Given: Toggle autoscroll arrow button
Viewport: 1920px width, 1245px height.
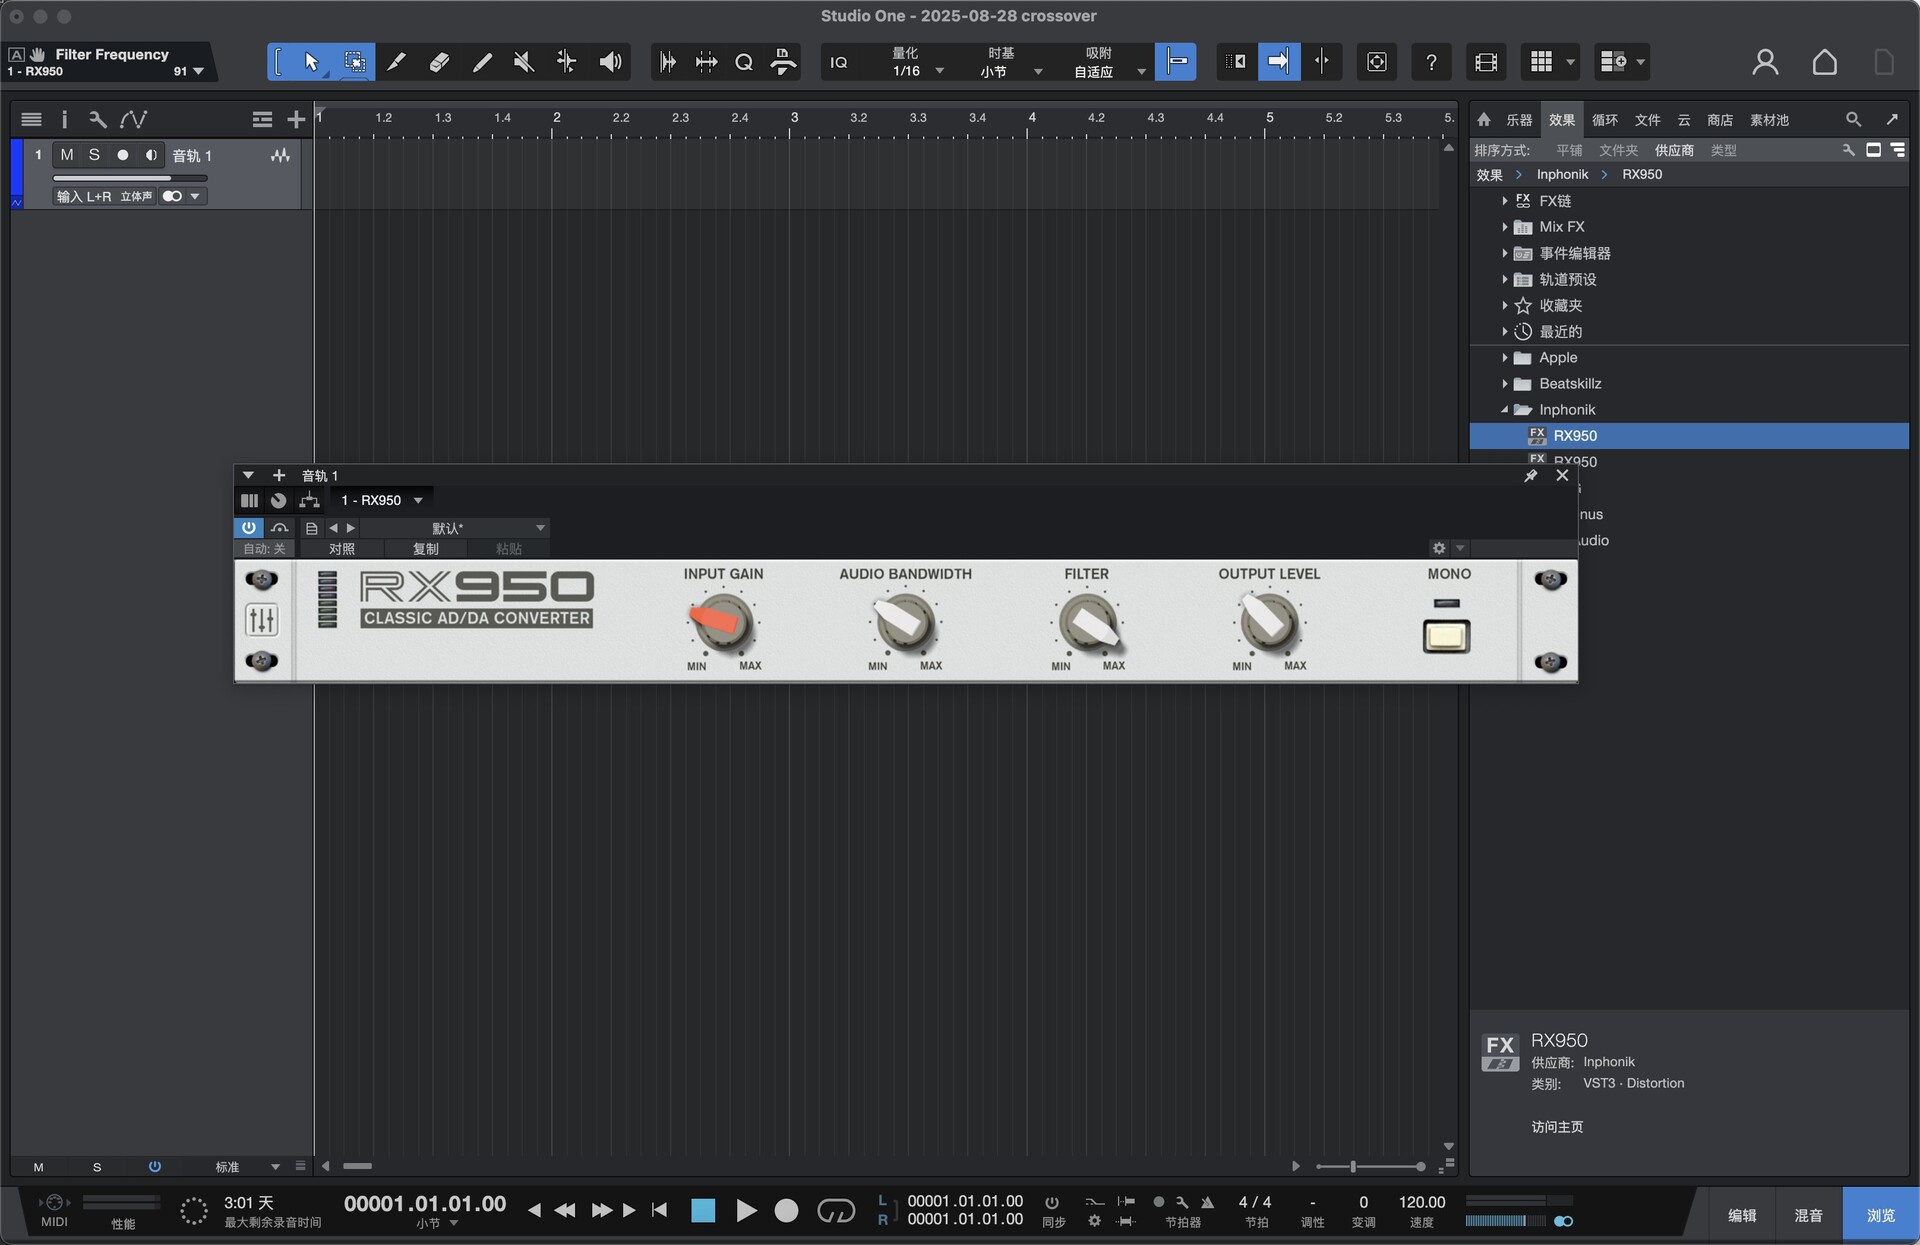Looking at the screenshot, I should tap(1279, 62).
